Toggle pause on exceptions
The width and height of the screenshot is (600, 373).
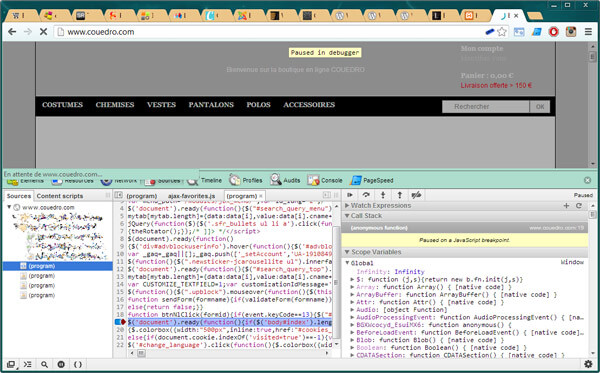(x=61, y=364)
